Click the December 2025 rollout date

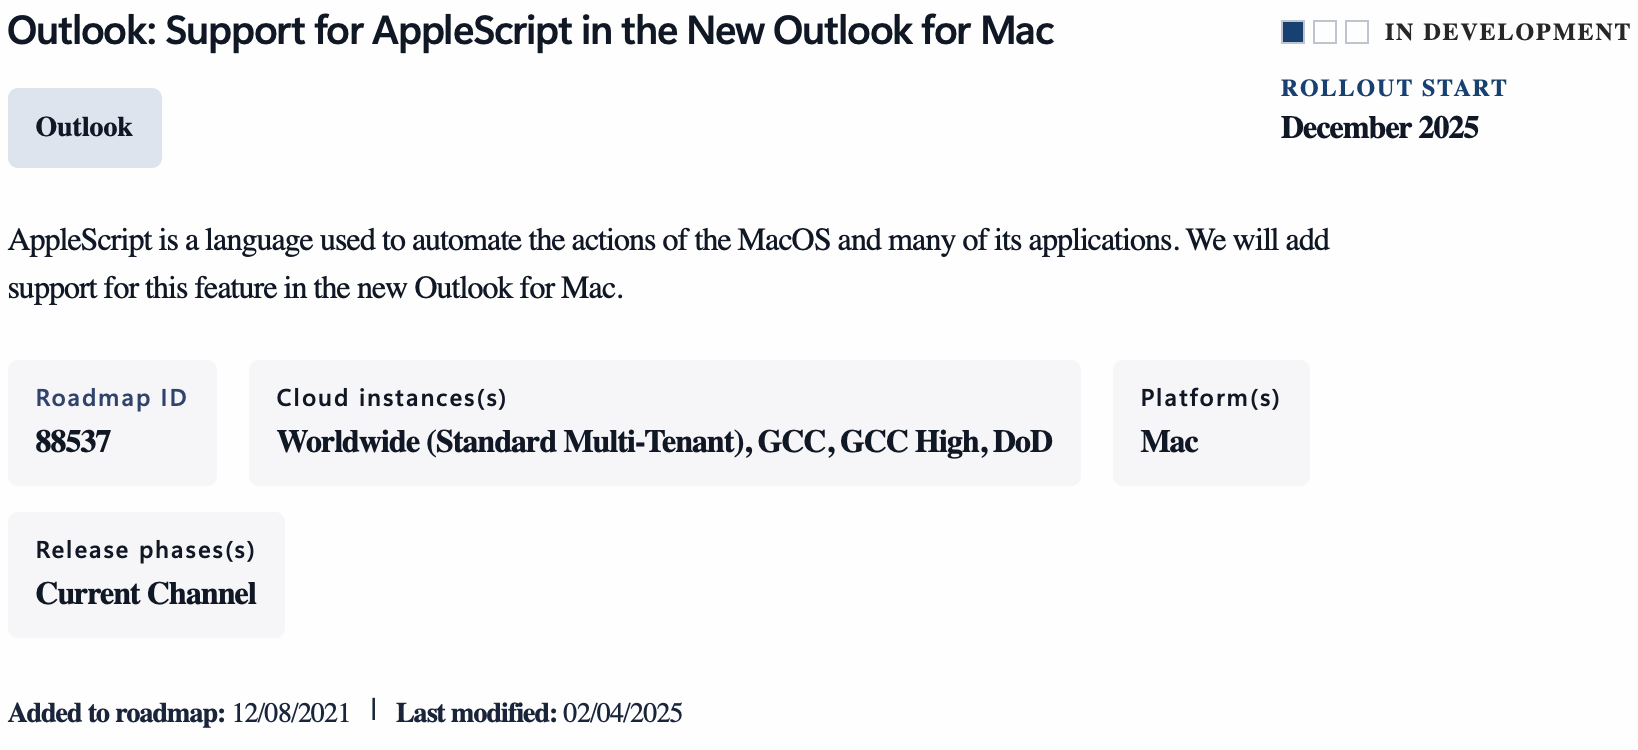pos(1380,128)
